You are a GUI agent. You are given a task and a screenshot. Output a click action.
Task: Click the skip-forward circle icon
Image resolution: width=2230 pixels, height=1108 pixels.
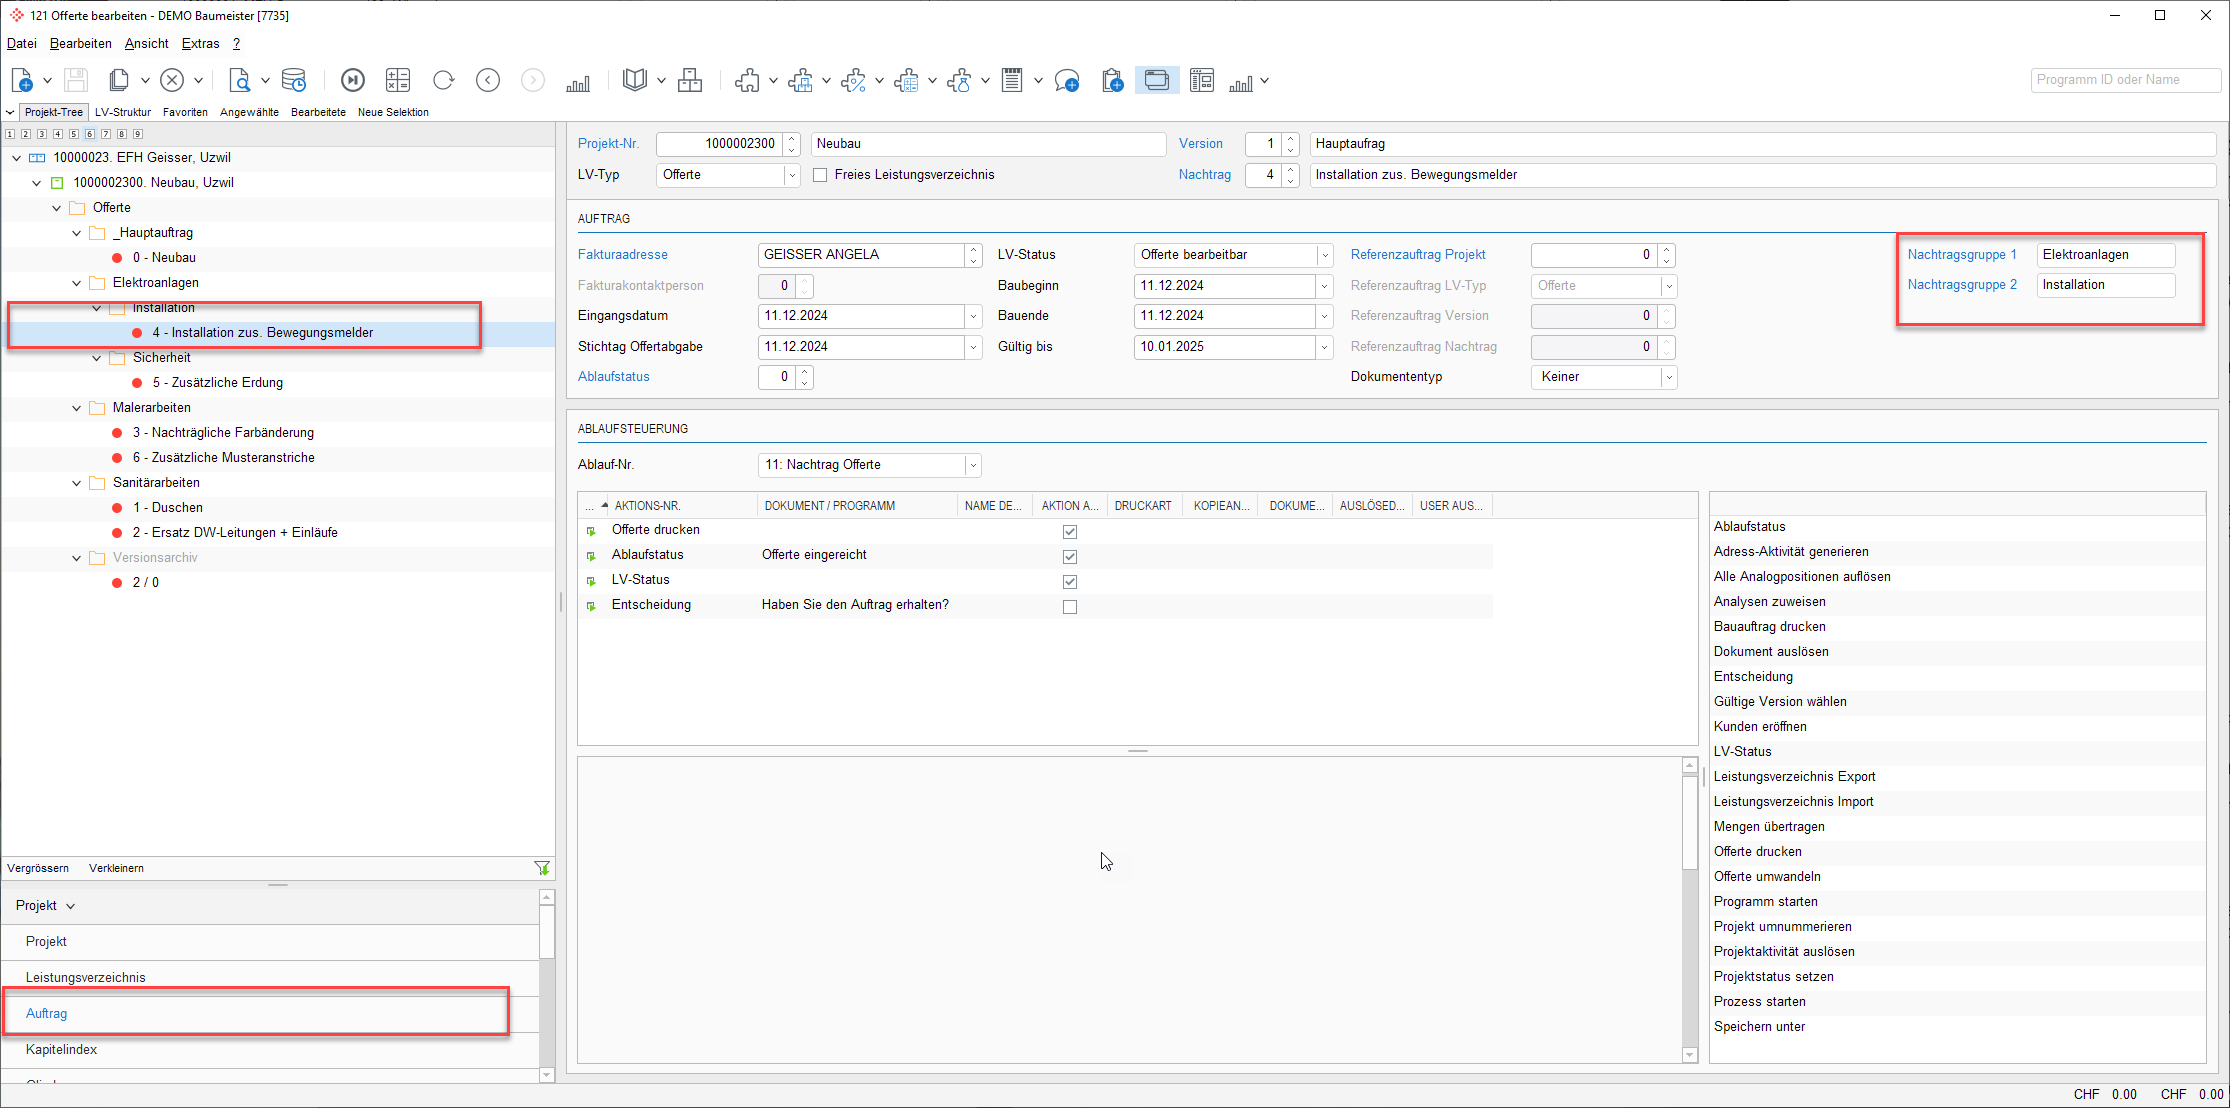click(x=353, y=80)
